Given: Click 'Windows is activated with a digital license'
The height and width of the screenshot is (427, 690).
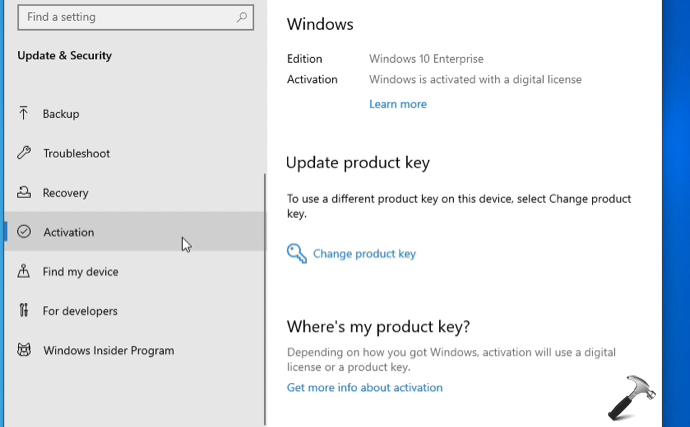Looking at the screenshot, I should pos(475,79).
